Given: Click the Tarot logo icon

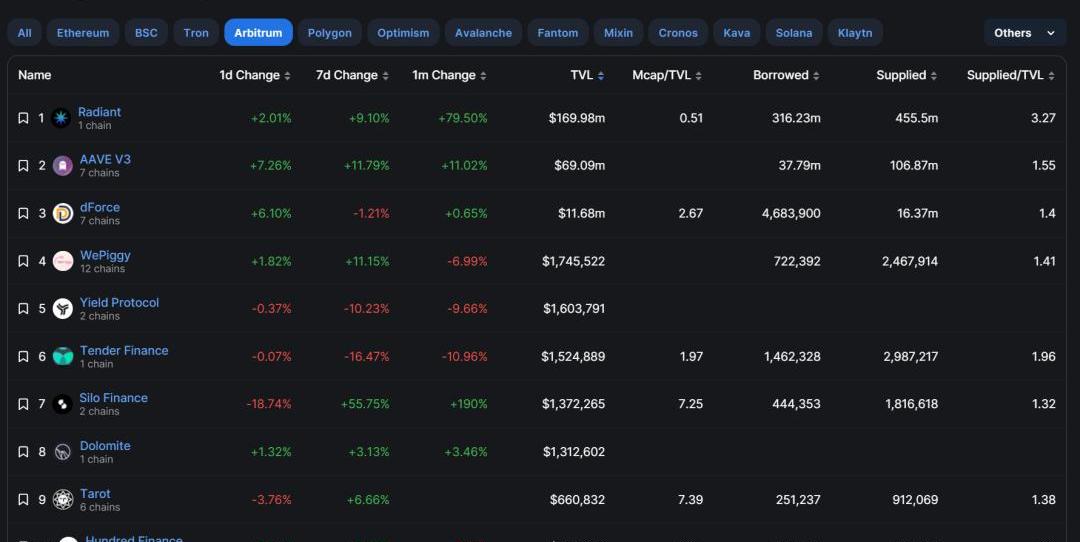Looking at the screenshot, I should pyautogui.click(x=63, y=499).
